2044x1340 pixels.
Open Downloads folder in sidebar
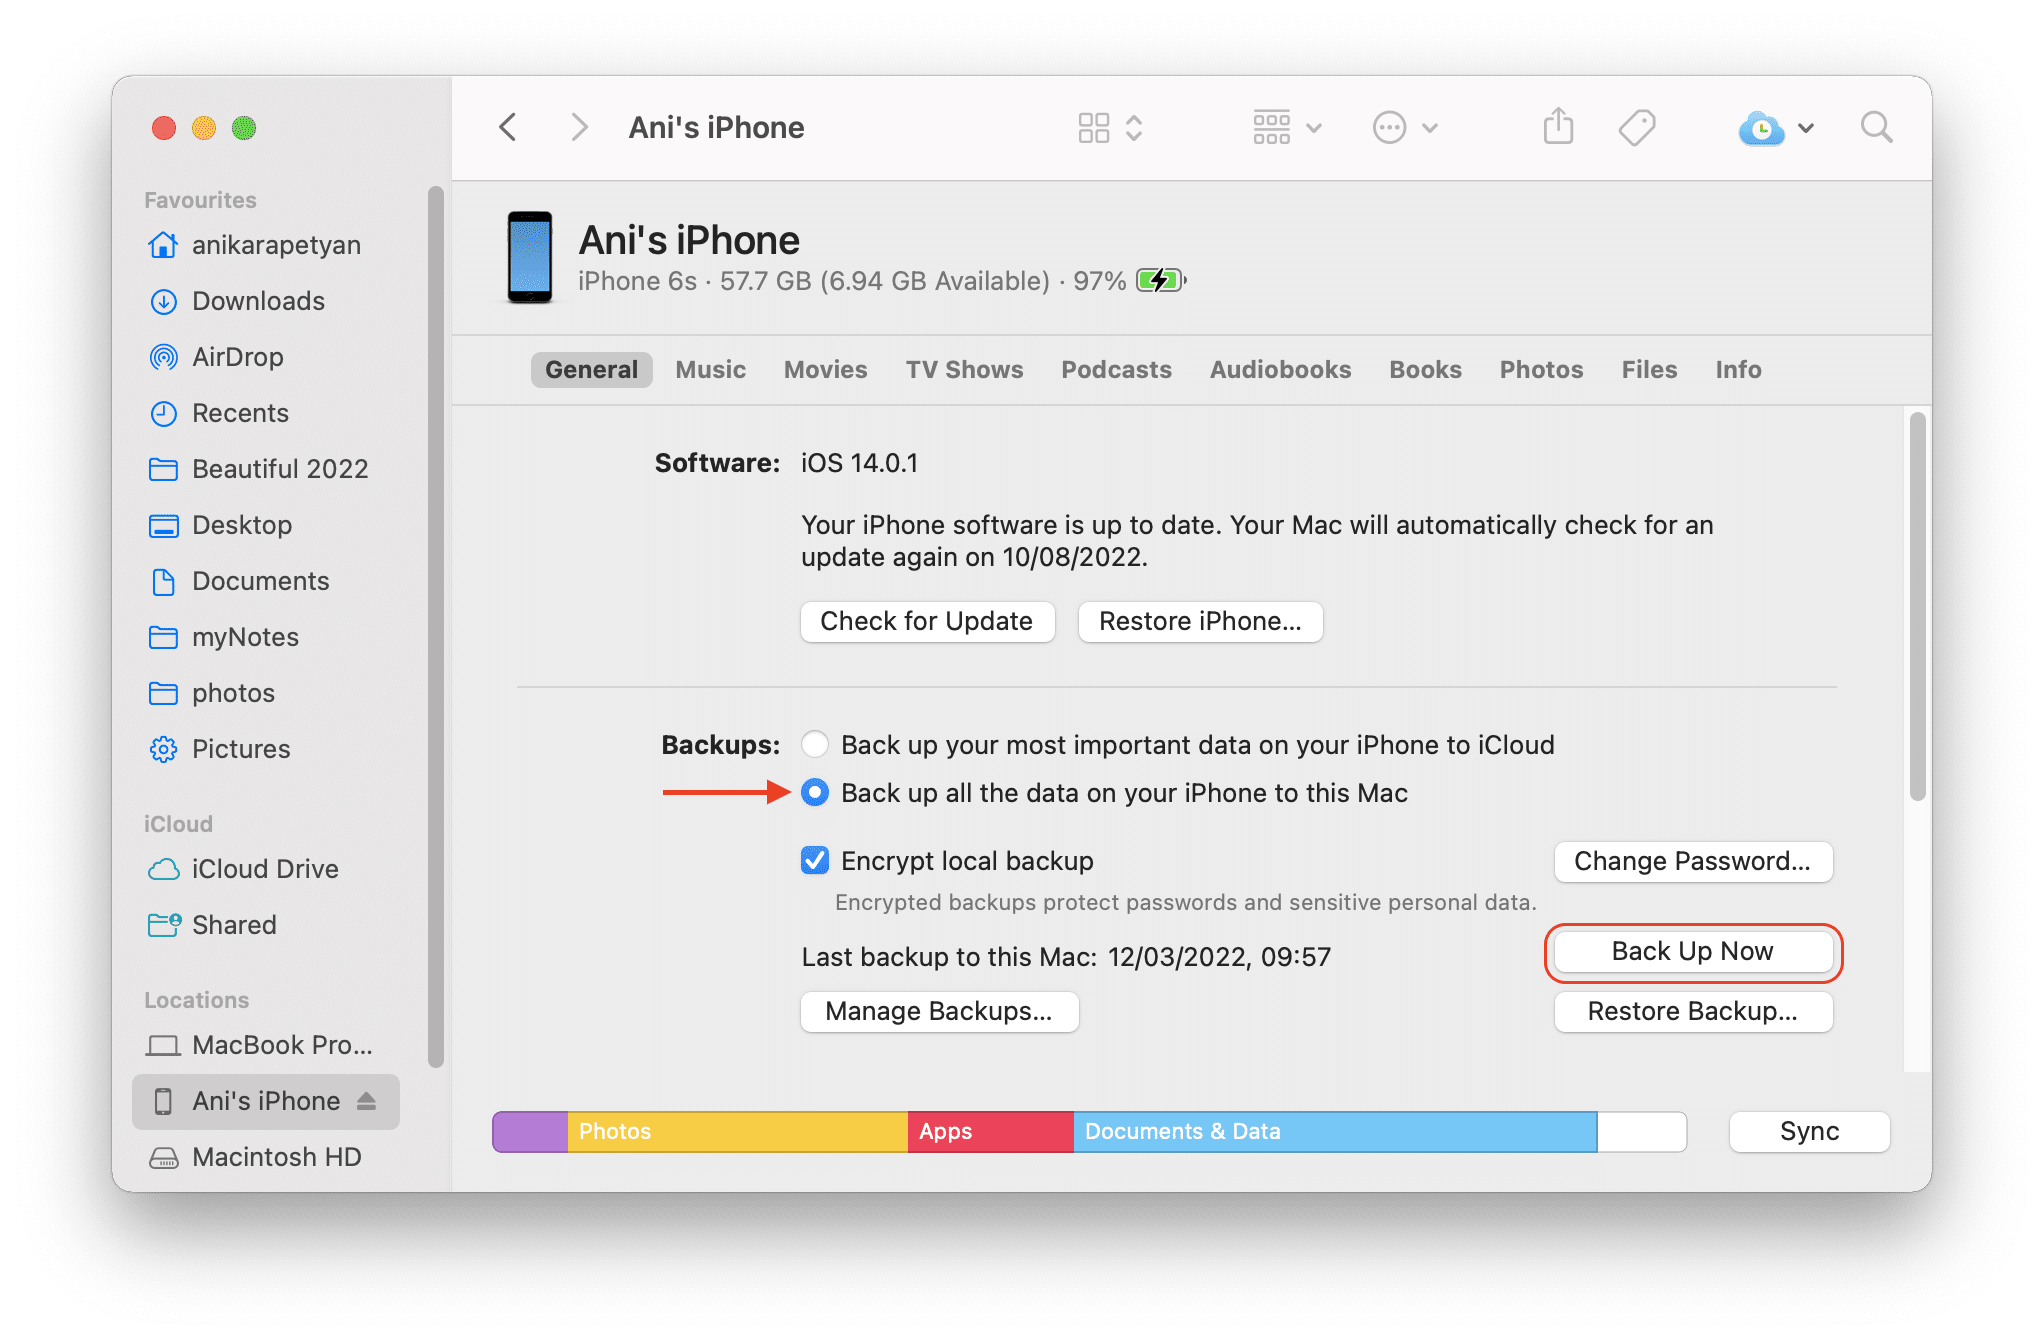coord(257,301)
